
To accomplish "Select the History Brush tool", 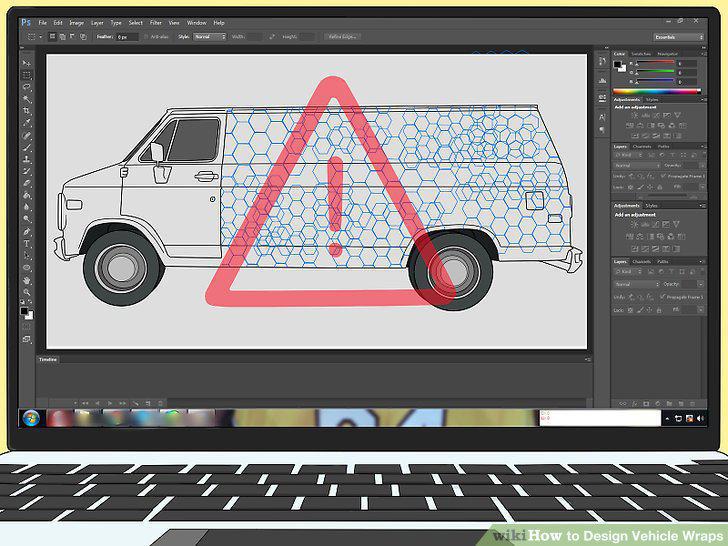I will click(26, 171).
